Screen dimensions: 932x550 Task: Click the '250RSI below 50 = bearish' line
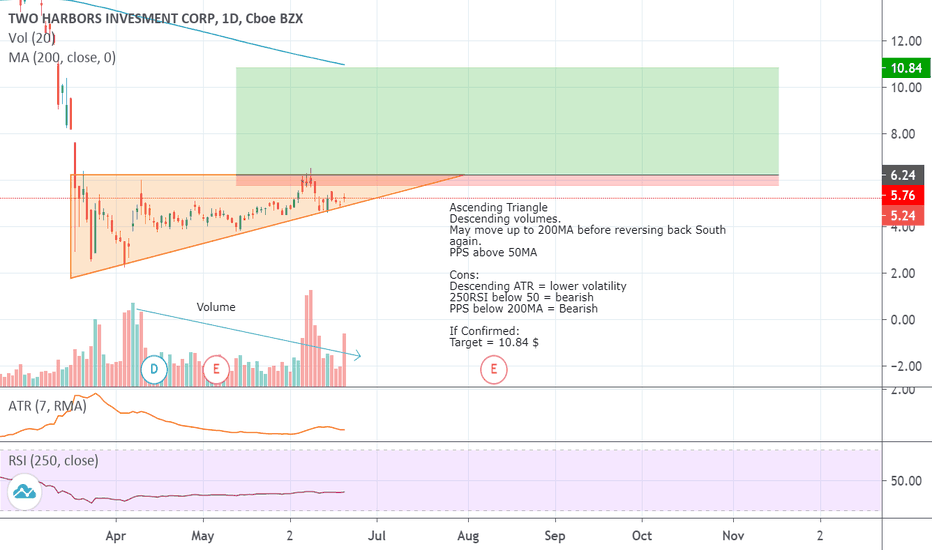point(521,297)
